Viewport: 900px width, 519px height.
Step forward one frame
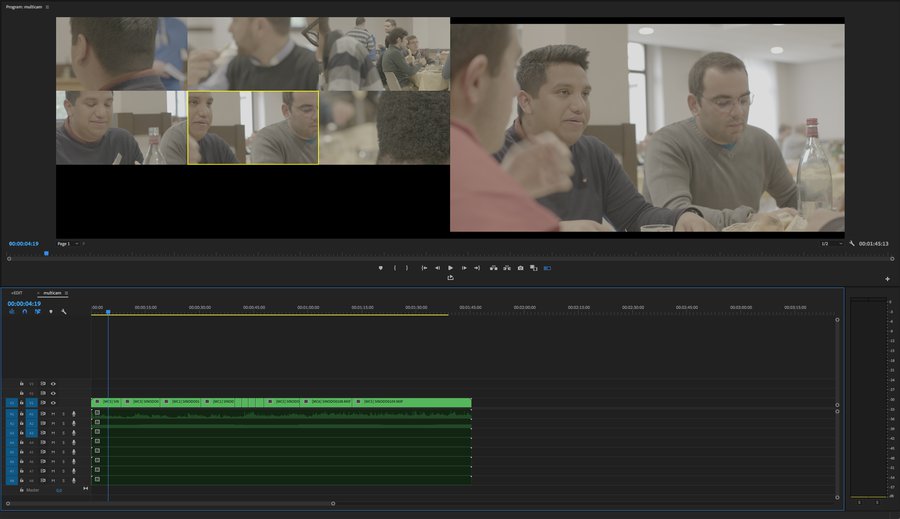[464, 268]
